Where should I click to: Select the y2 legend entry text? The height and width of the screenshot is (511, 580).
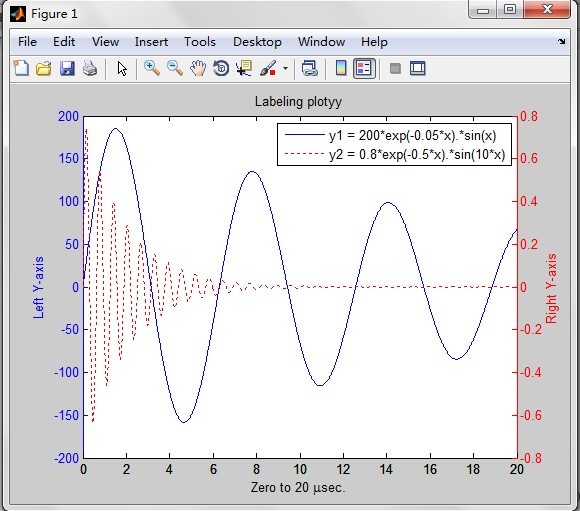417,154
